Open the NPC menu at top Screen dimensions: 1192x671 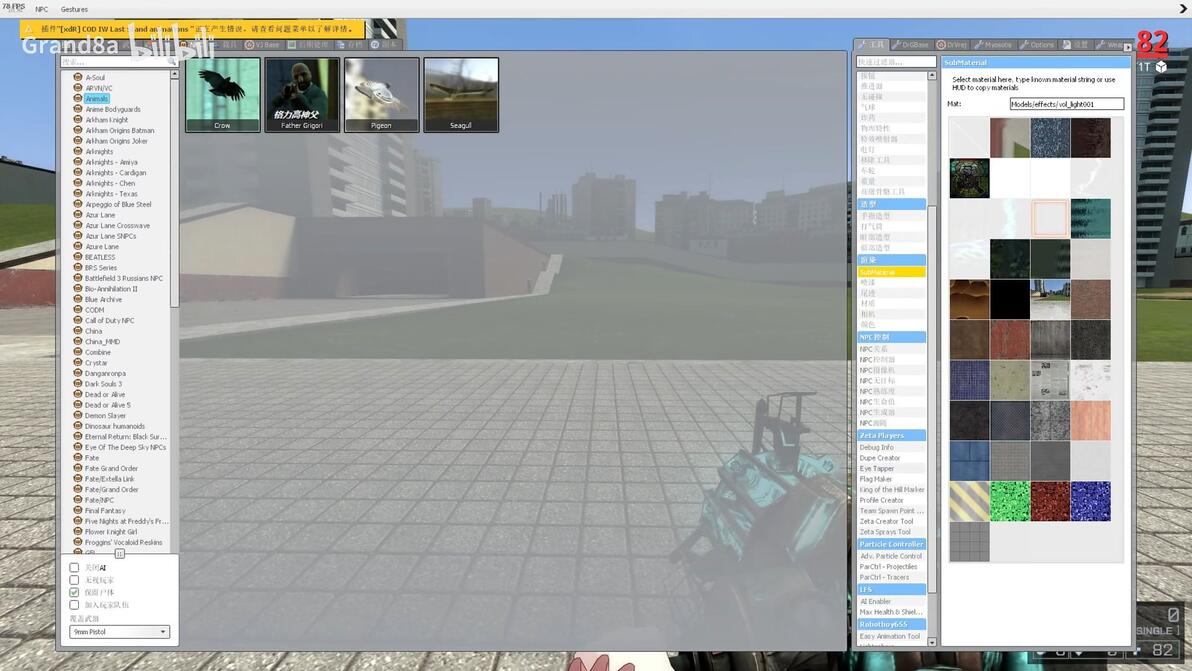point(42,9)
